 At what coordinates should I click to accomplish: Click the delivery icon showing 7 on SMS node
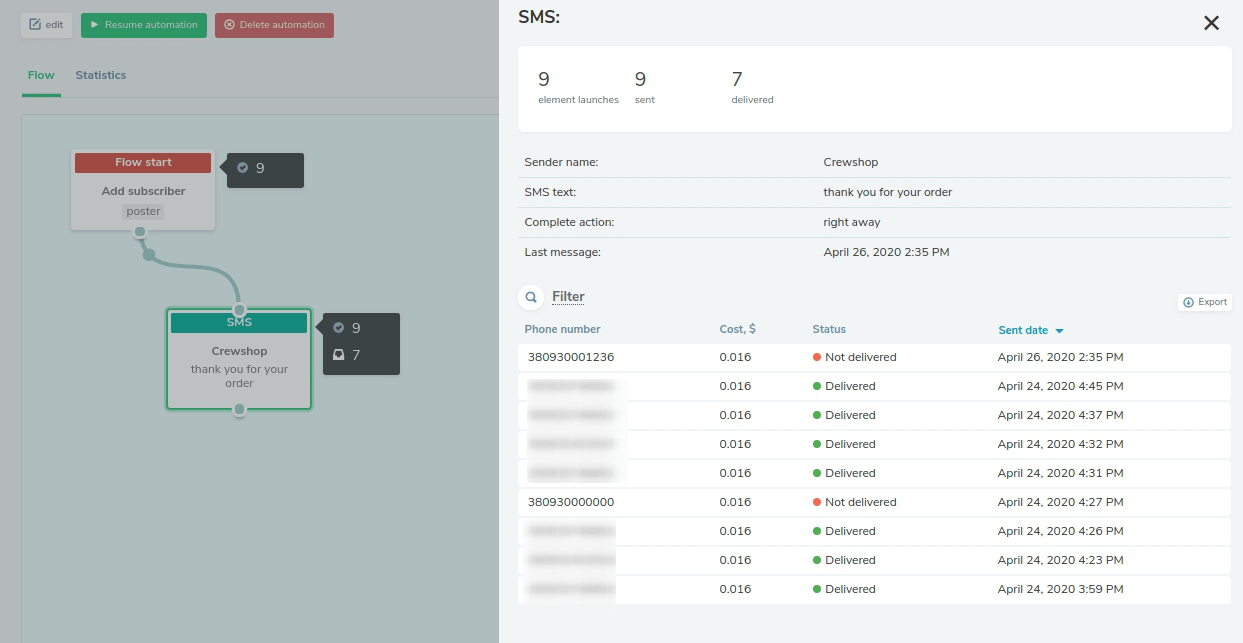(x=338, y=355)
